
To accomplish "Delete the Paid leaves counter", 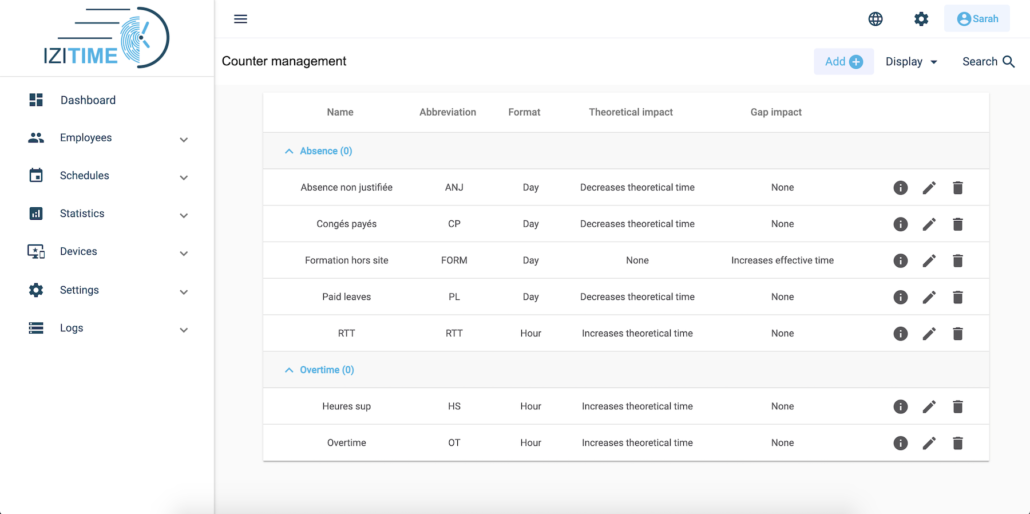I will (958, 297).
